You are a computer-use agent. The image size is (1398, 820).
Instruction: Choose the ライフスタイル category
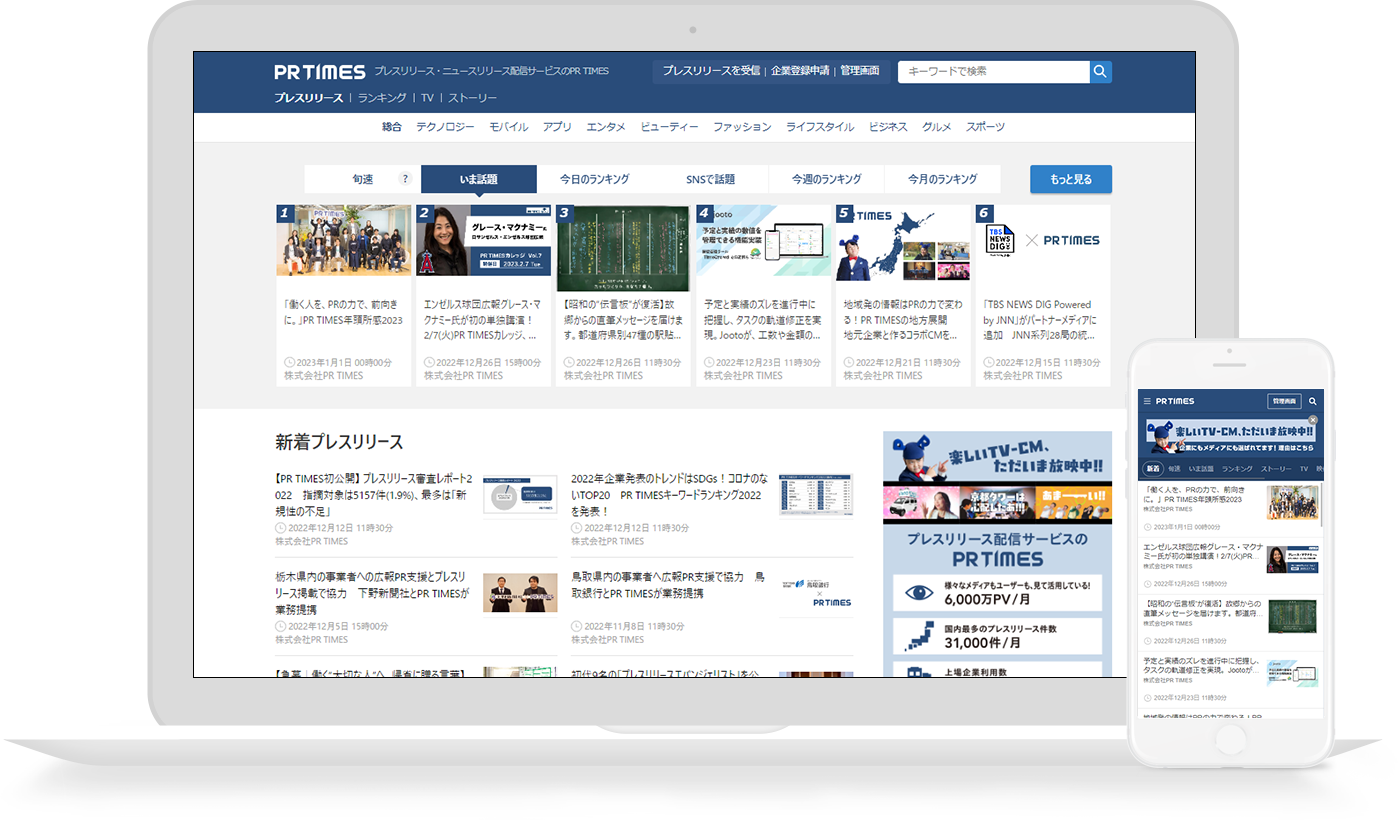coord(820,127)
